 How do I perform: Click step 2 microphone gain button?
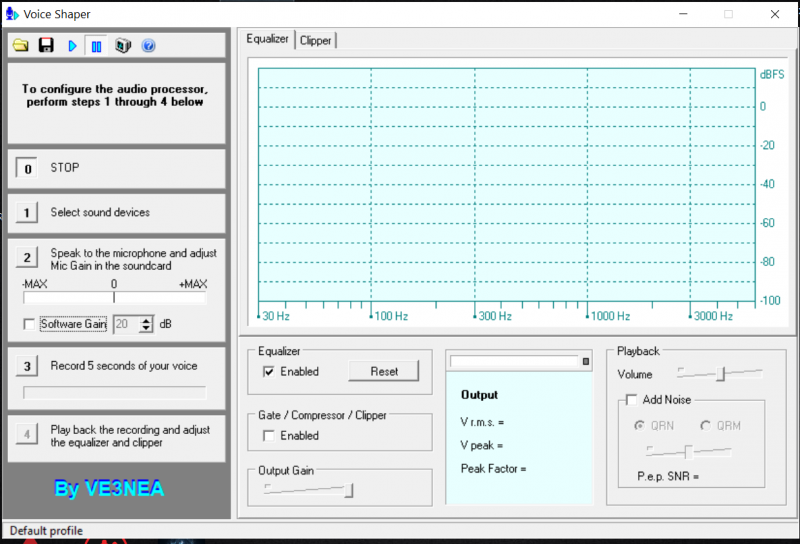pyautogui.click(x=27, y=258)
